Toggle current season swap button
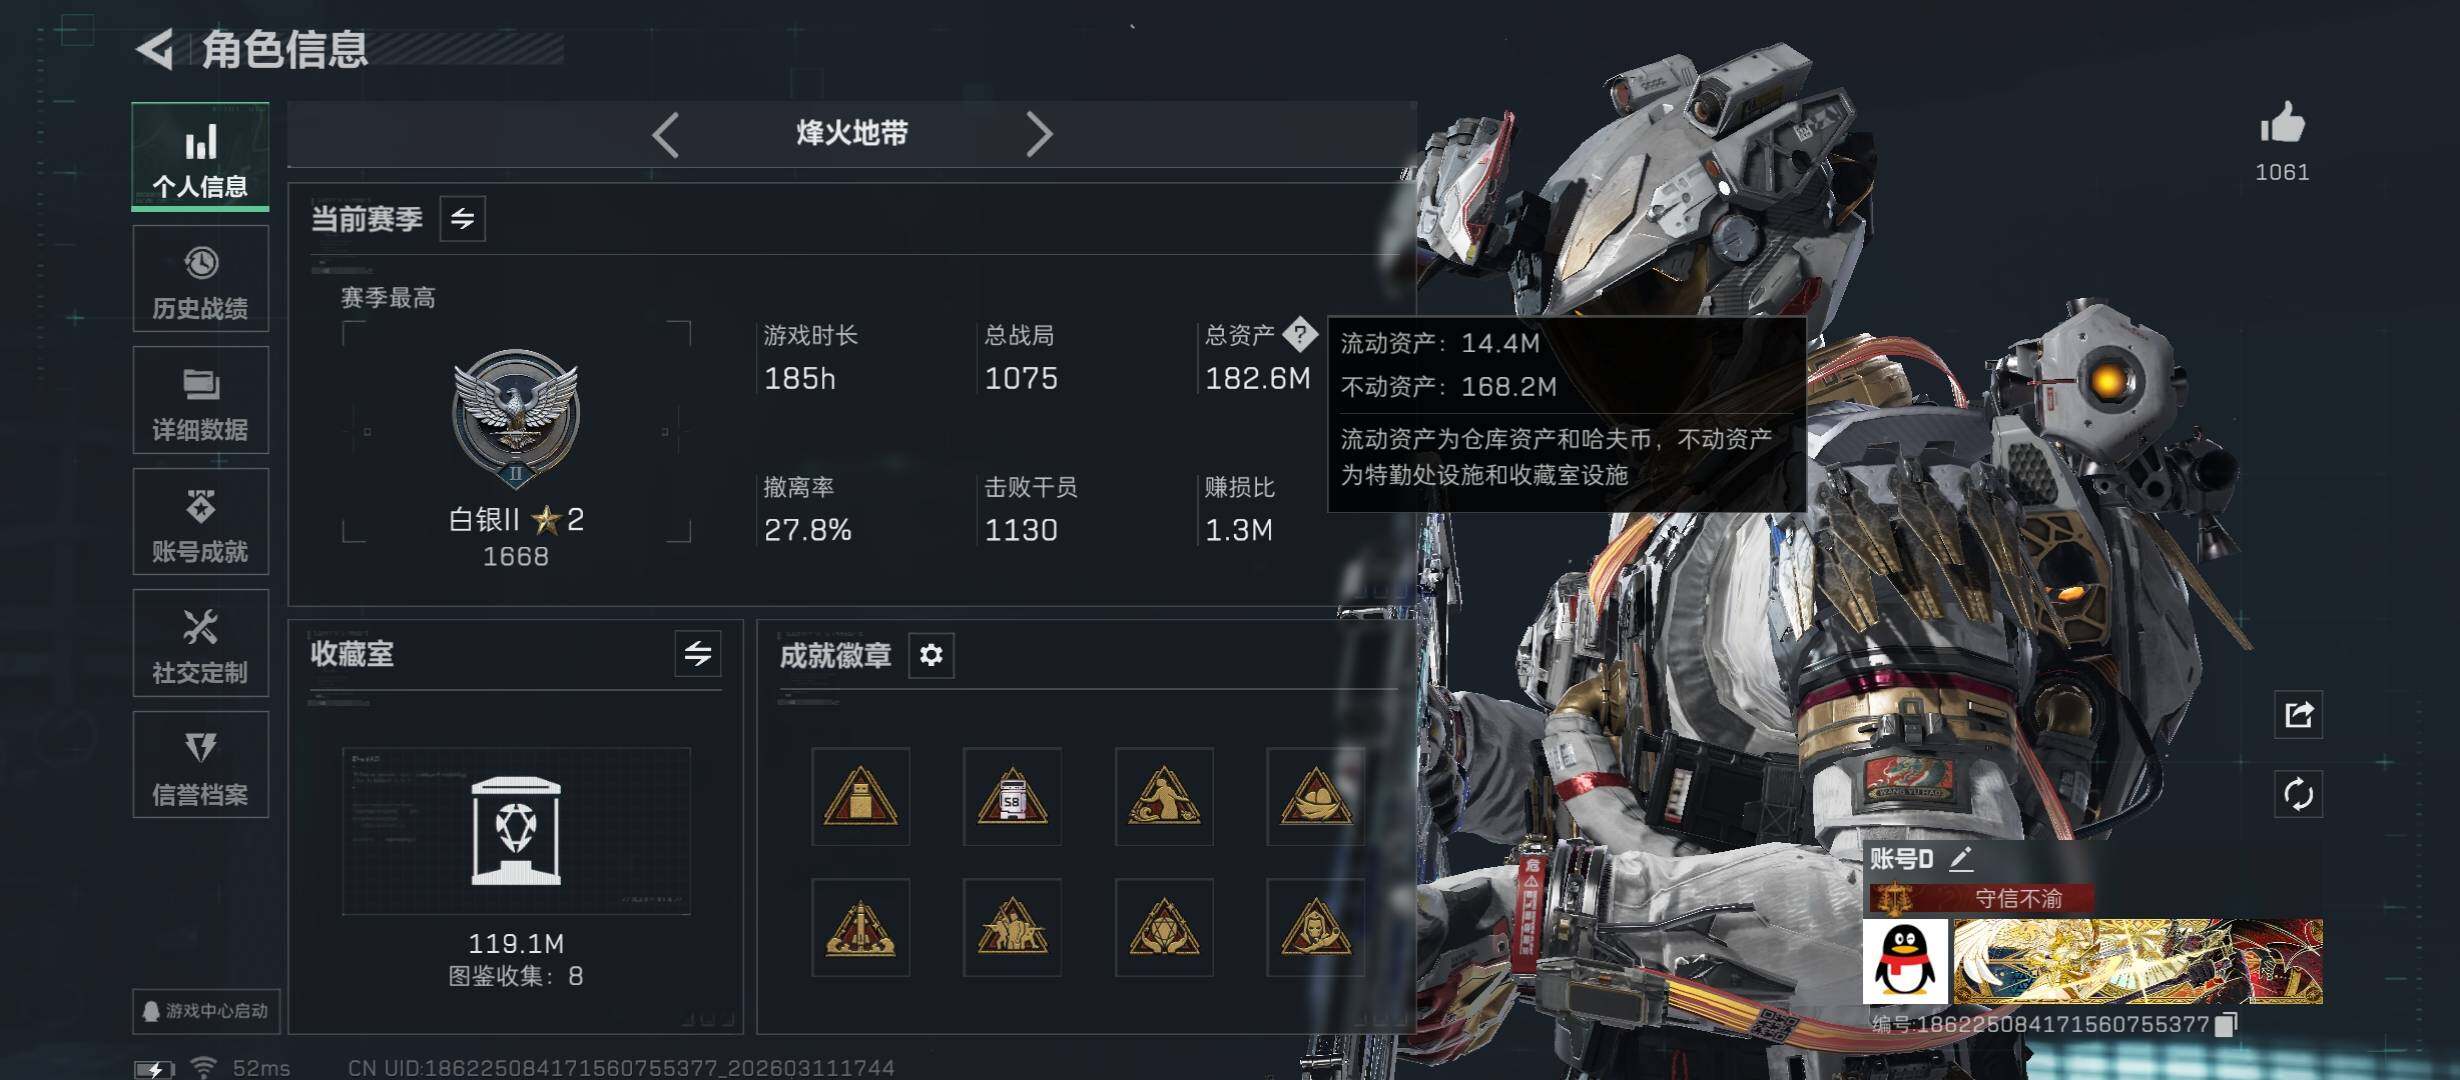2460x1080 pixels. pyautogui.click(x=462, y=218)
